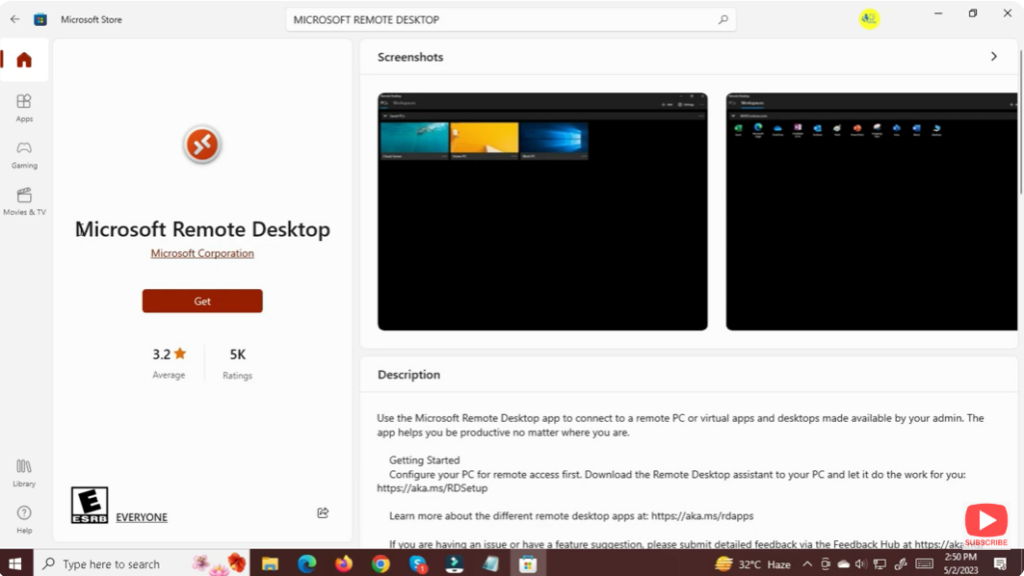The height and width of the screenshot is (576, 1024).
Task: Open the Help icon in sidebar
Action: (x=24, y=518)
